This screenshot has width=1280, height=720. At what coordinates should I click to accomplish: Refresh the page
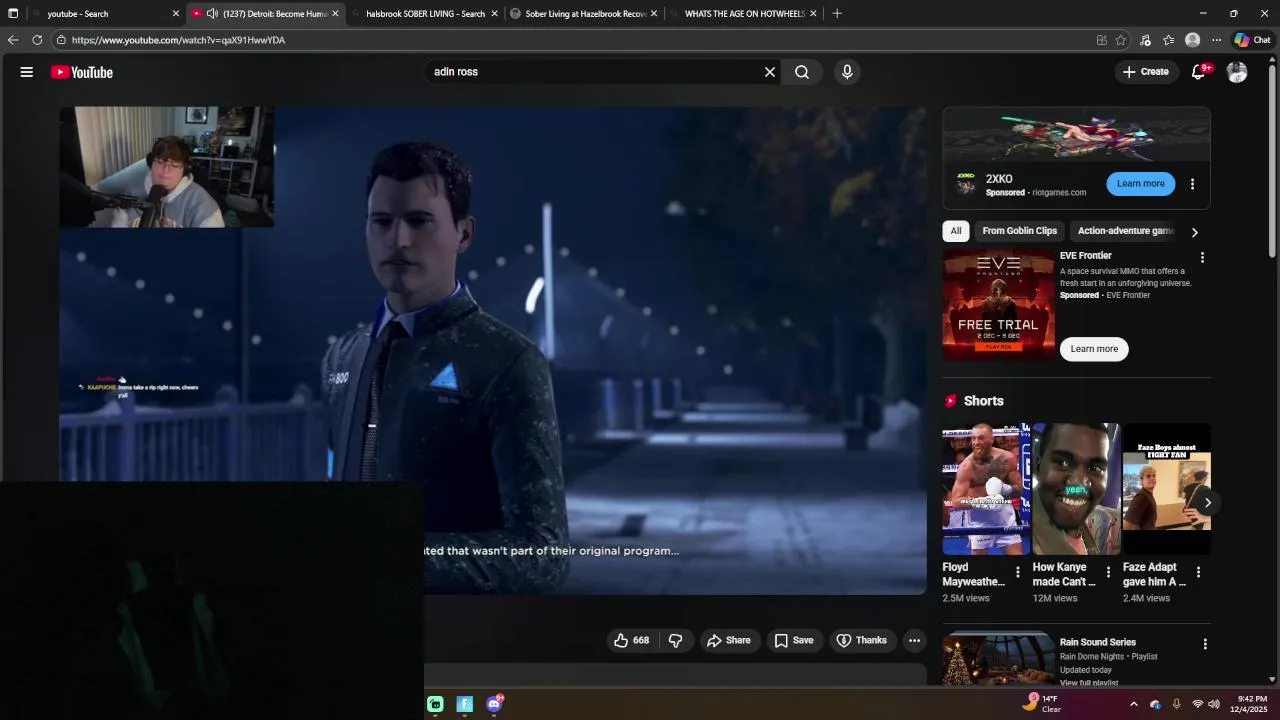point(37,40)
